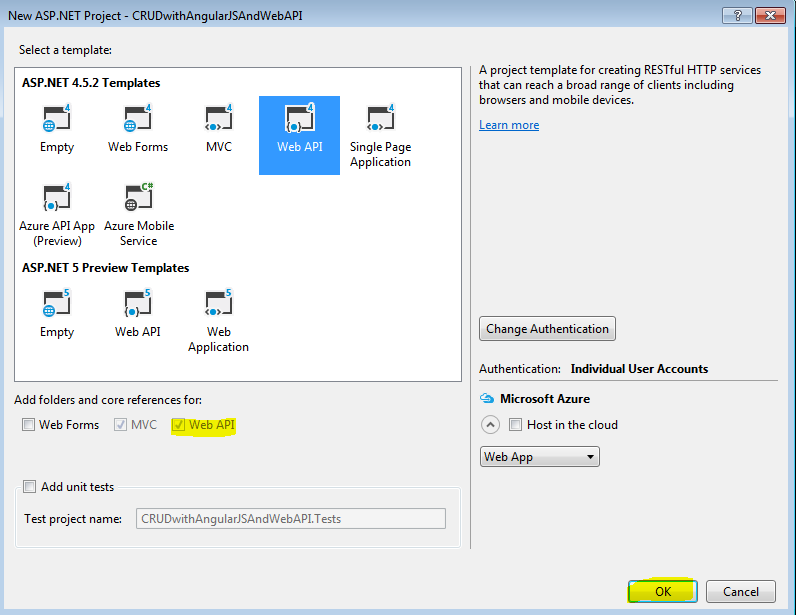Click the Microsoft Azure heading text
796x615 pixels.
tap(545, 399)
